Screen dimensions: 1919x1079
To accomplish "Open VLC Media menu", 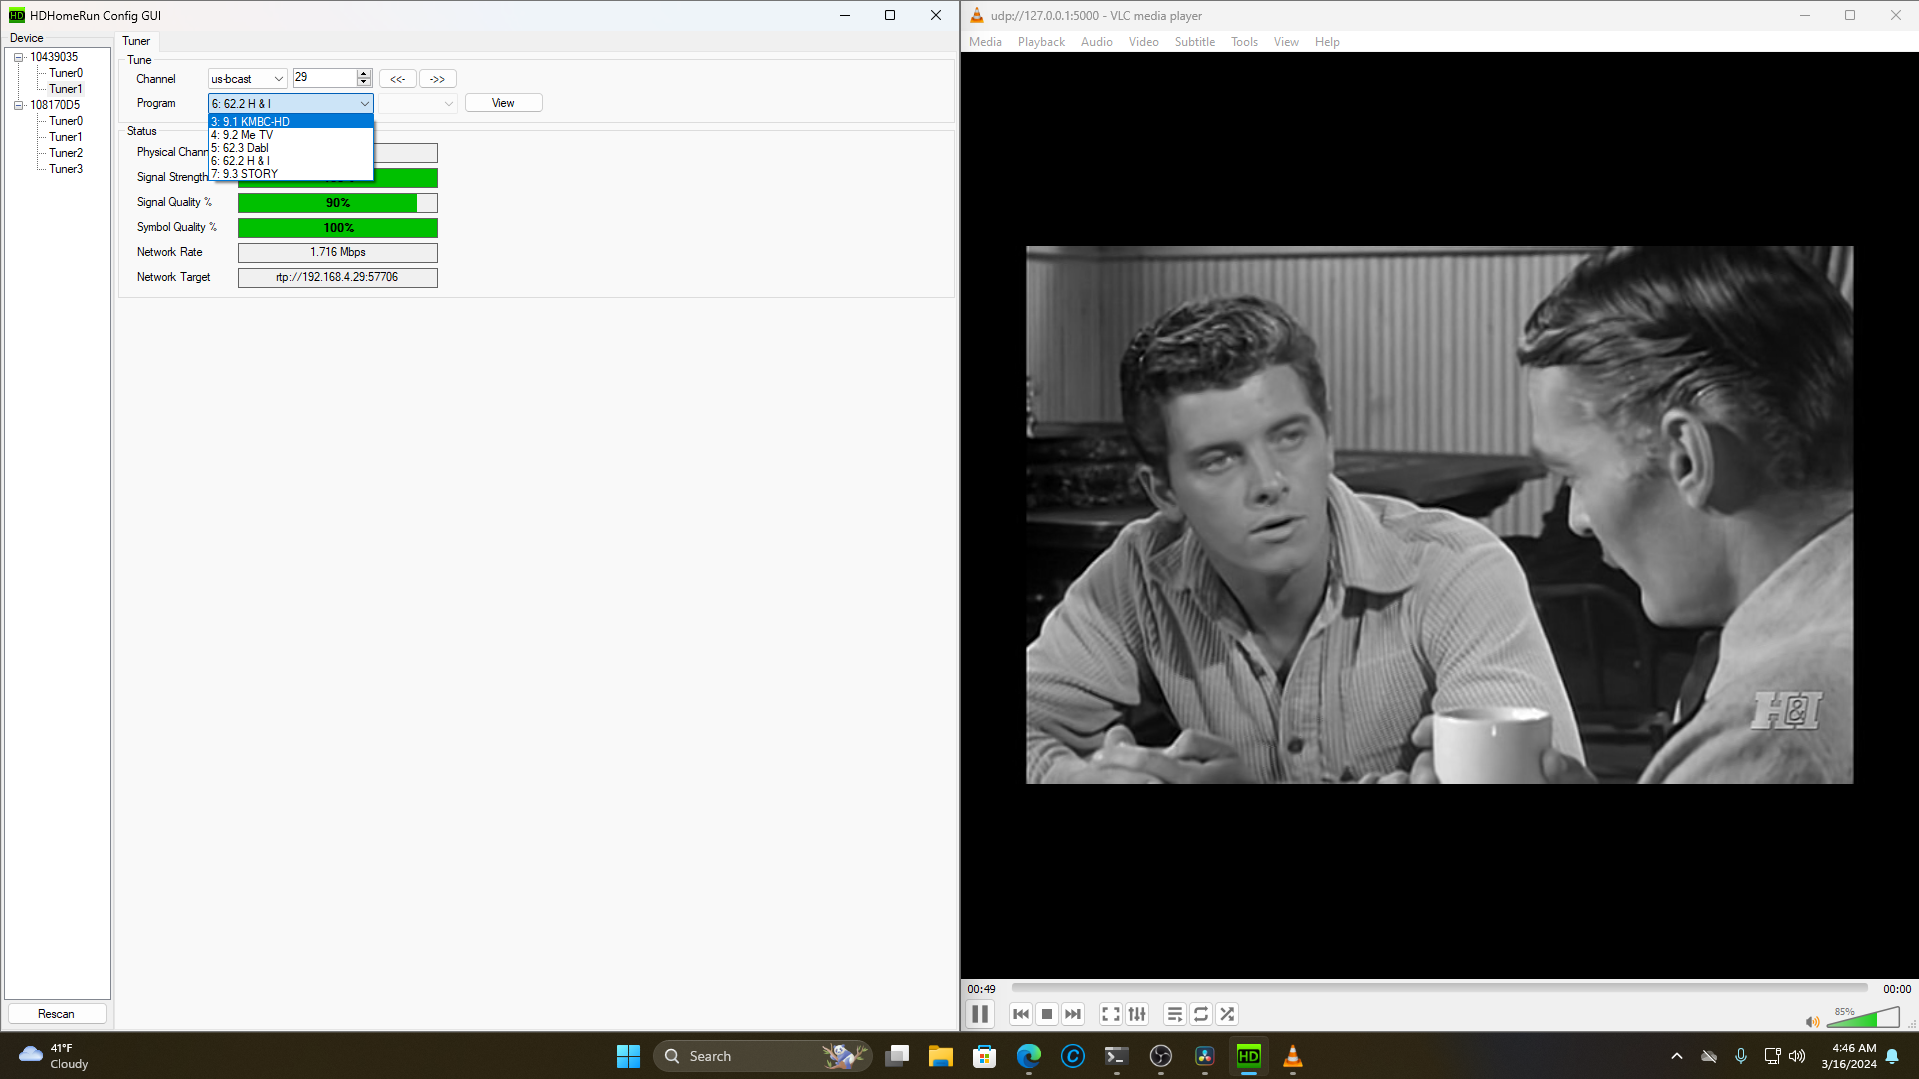I will tap(985, 42).
